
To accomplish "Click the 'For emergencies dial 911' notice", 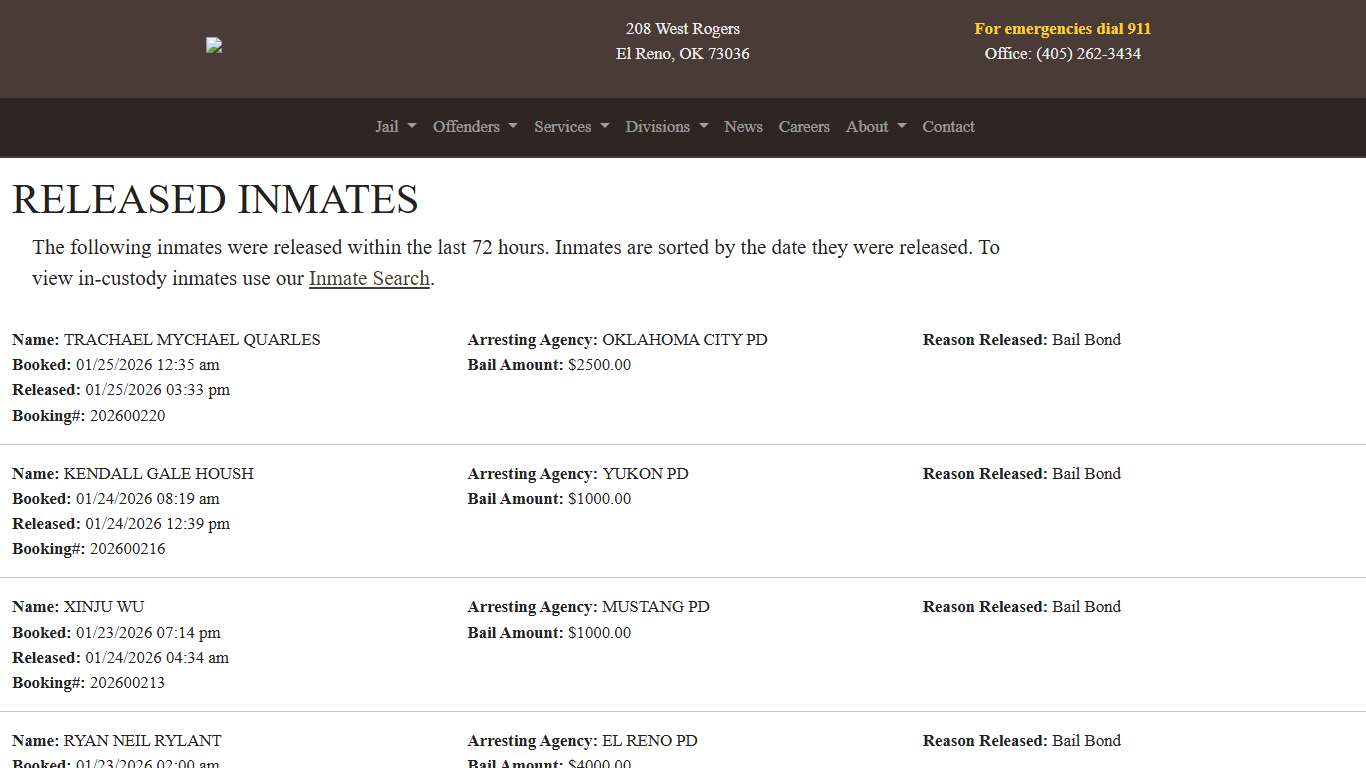I will pos(1062,29).
